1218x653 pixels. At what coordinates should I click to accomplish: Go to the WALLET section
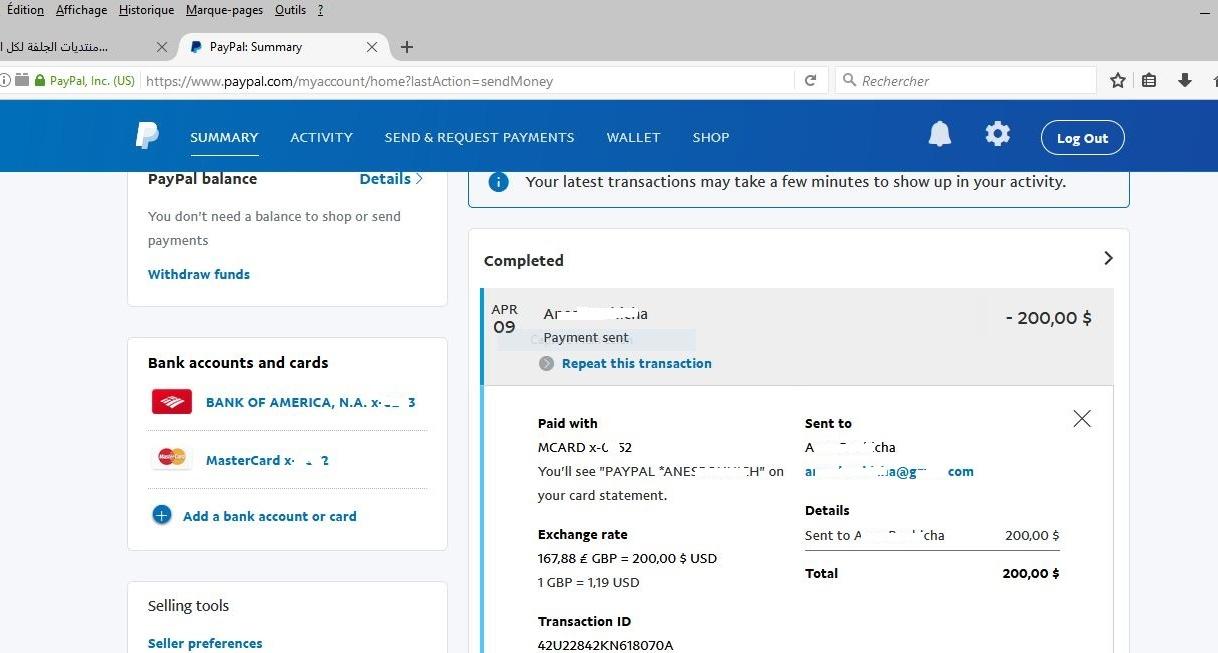[633, 137]
